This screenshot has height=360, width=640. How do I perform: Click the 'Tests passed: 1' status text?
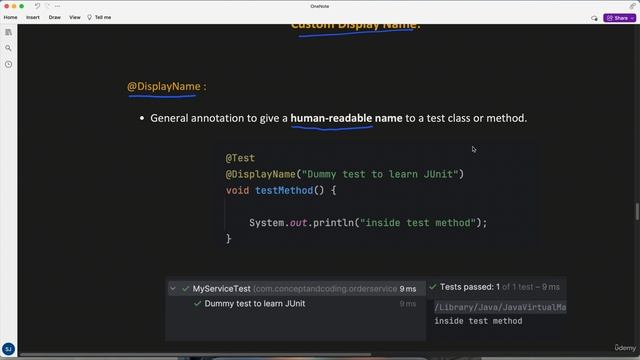(470, 287)
